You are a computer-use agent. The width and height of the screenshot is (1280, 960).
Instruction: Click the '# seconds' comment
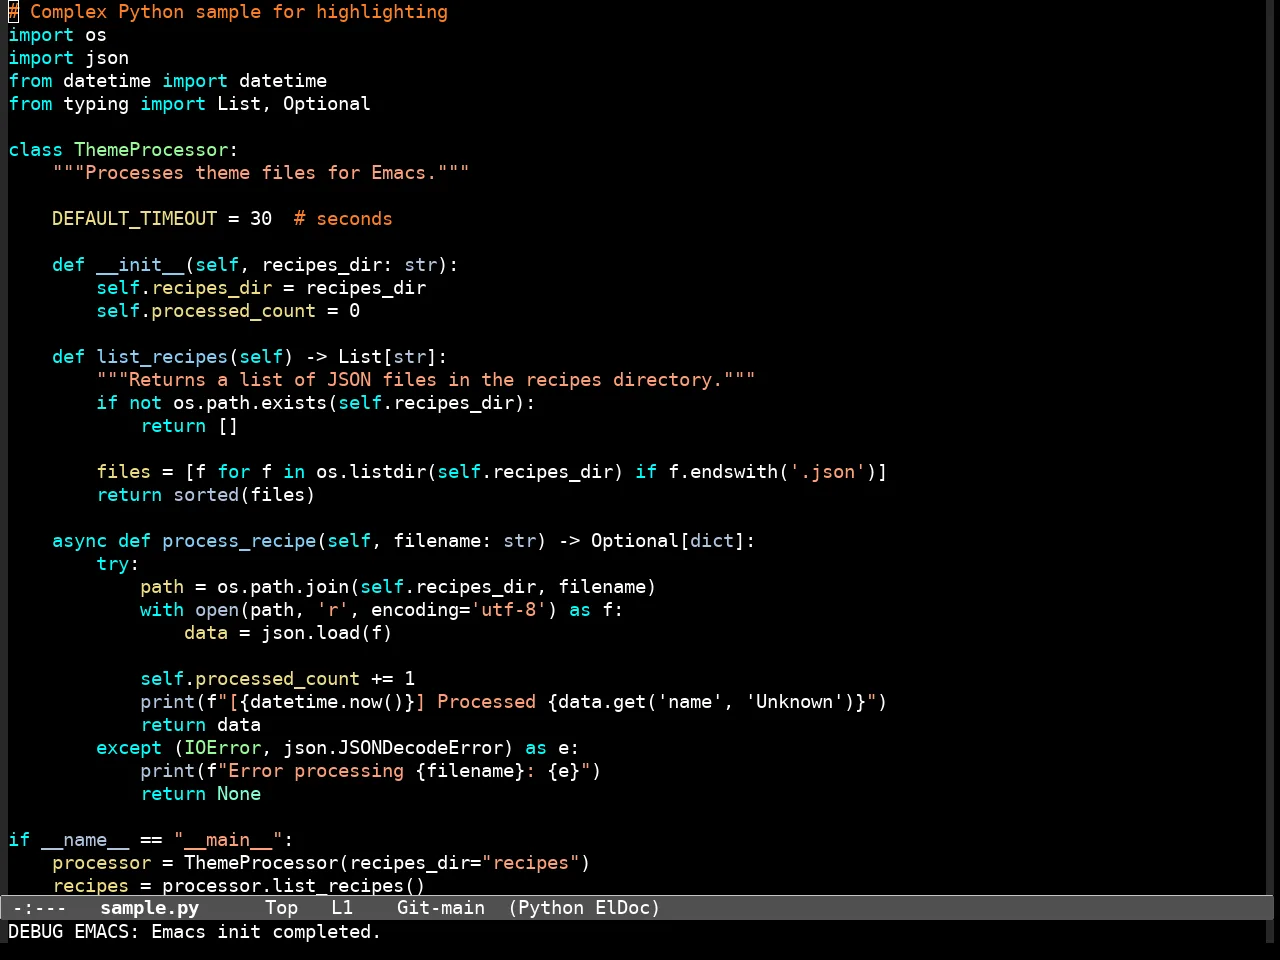[x=343, y=219]
